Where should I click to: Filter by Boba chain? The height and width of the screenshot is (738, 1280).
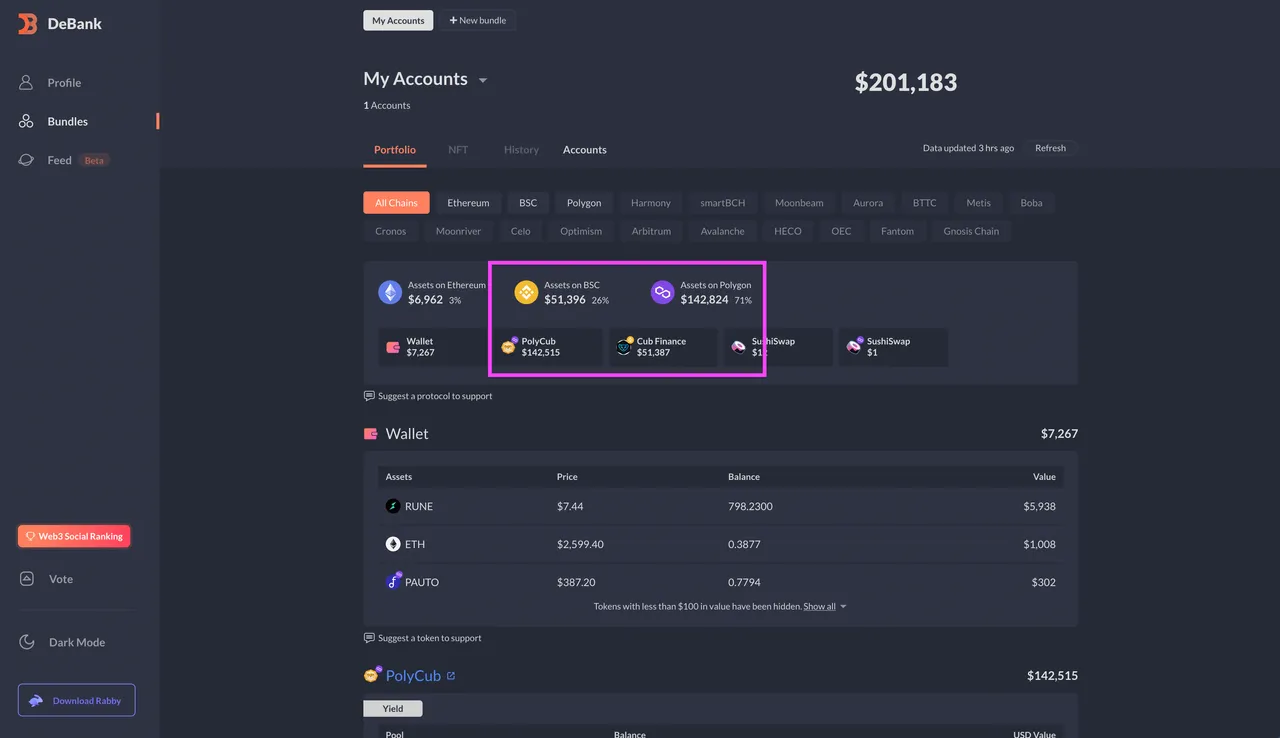click(1032, 203)
